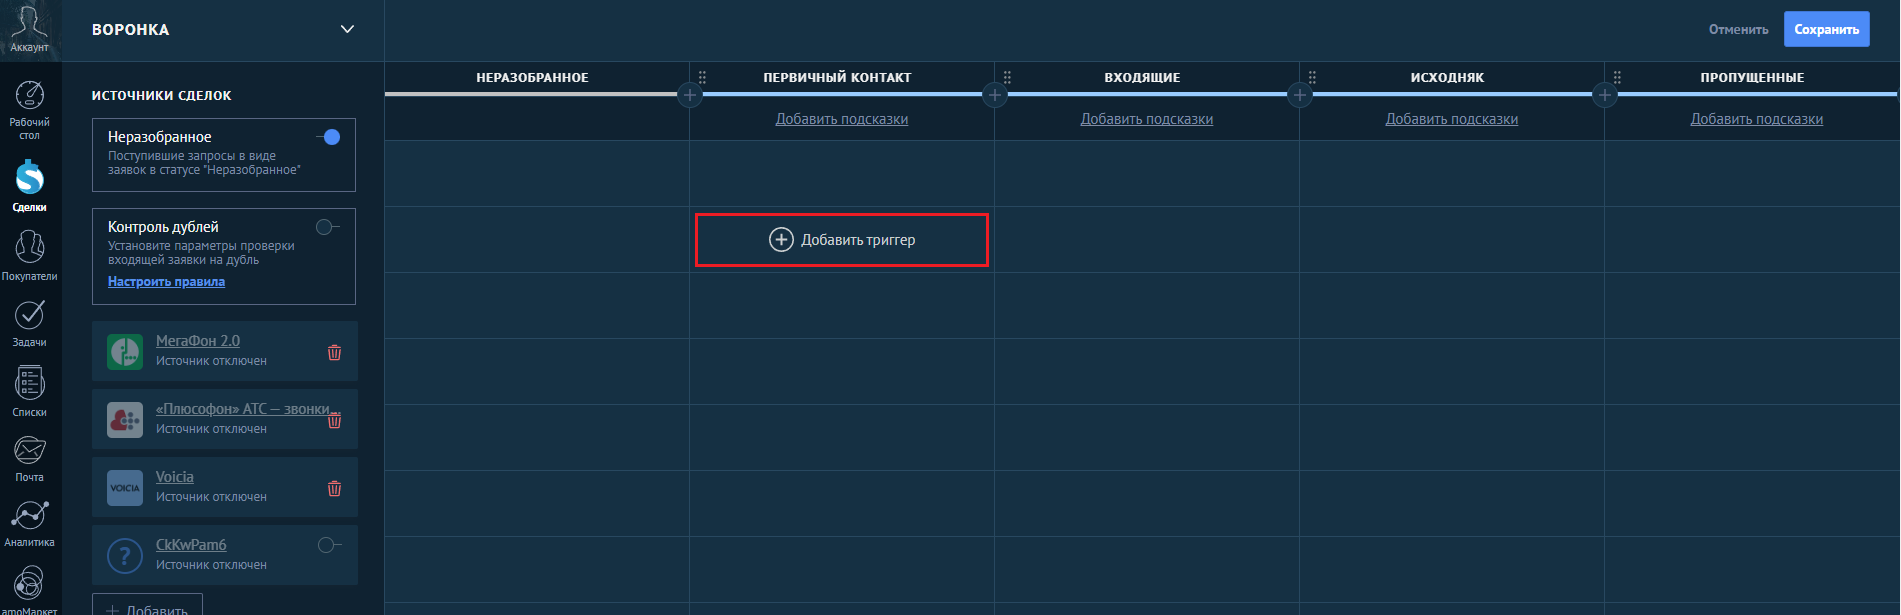Viewport: 1901px width, 615px height.
Task: Open the МегаФон 2.0 source link
Action: coord(198,341)
